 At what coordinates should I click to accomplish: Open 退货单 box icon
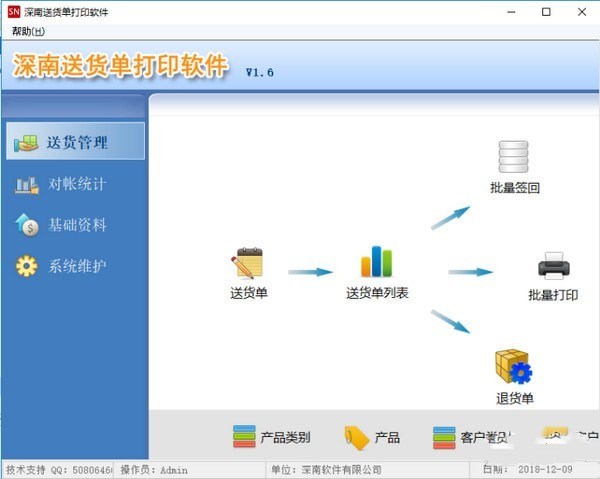pos(514,367)
